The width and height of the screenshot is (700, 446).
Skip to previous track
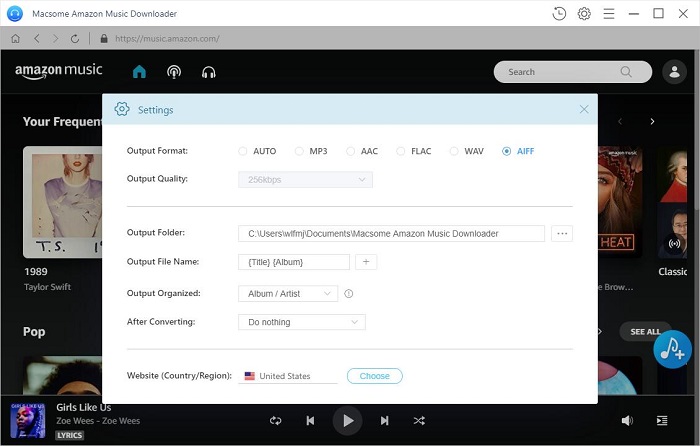pyautogui.click(x=310, y=421)
